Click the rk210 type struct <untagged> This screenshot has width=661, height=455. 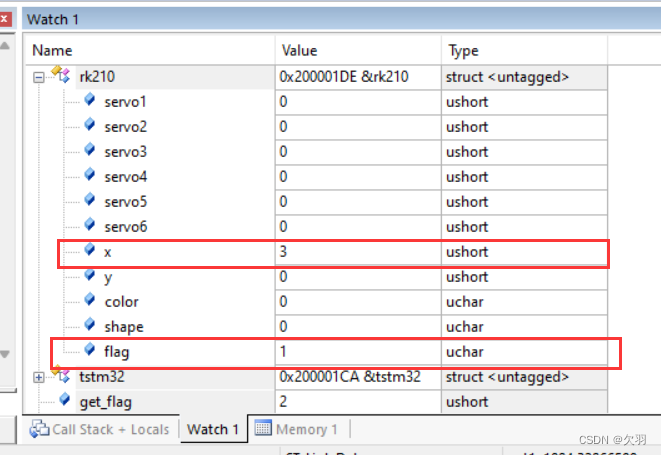coord(508,77)
